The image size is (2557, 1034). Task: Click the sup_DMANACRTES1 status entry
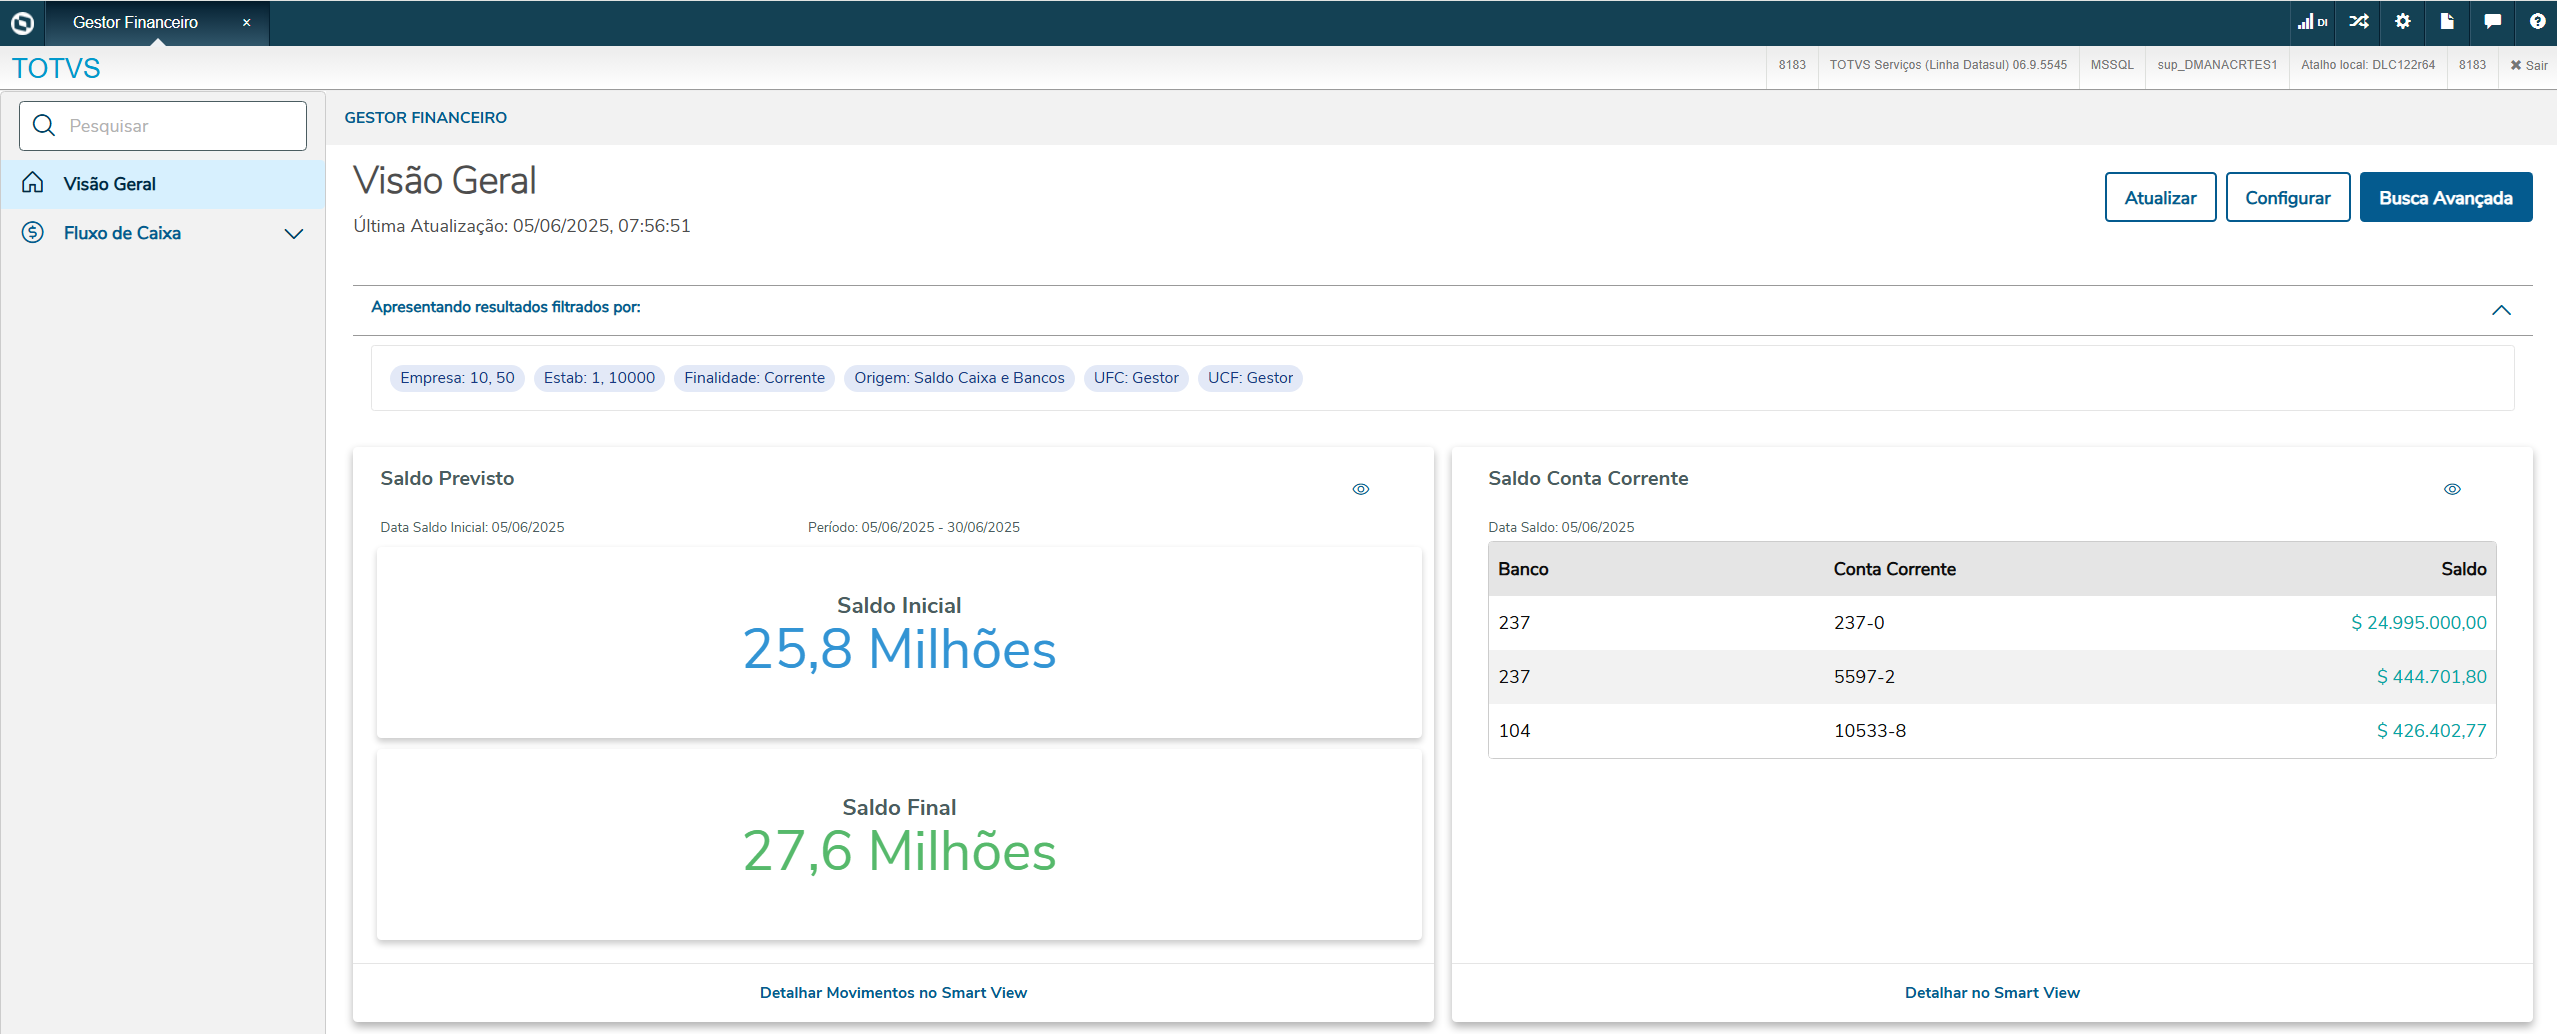(x=2217, y=65)
